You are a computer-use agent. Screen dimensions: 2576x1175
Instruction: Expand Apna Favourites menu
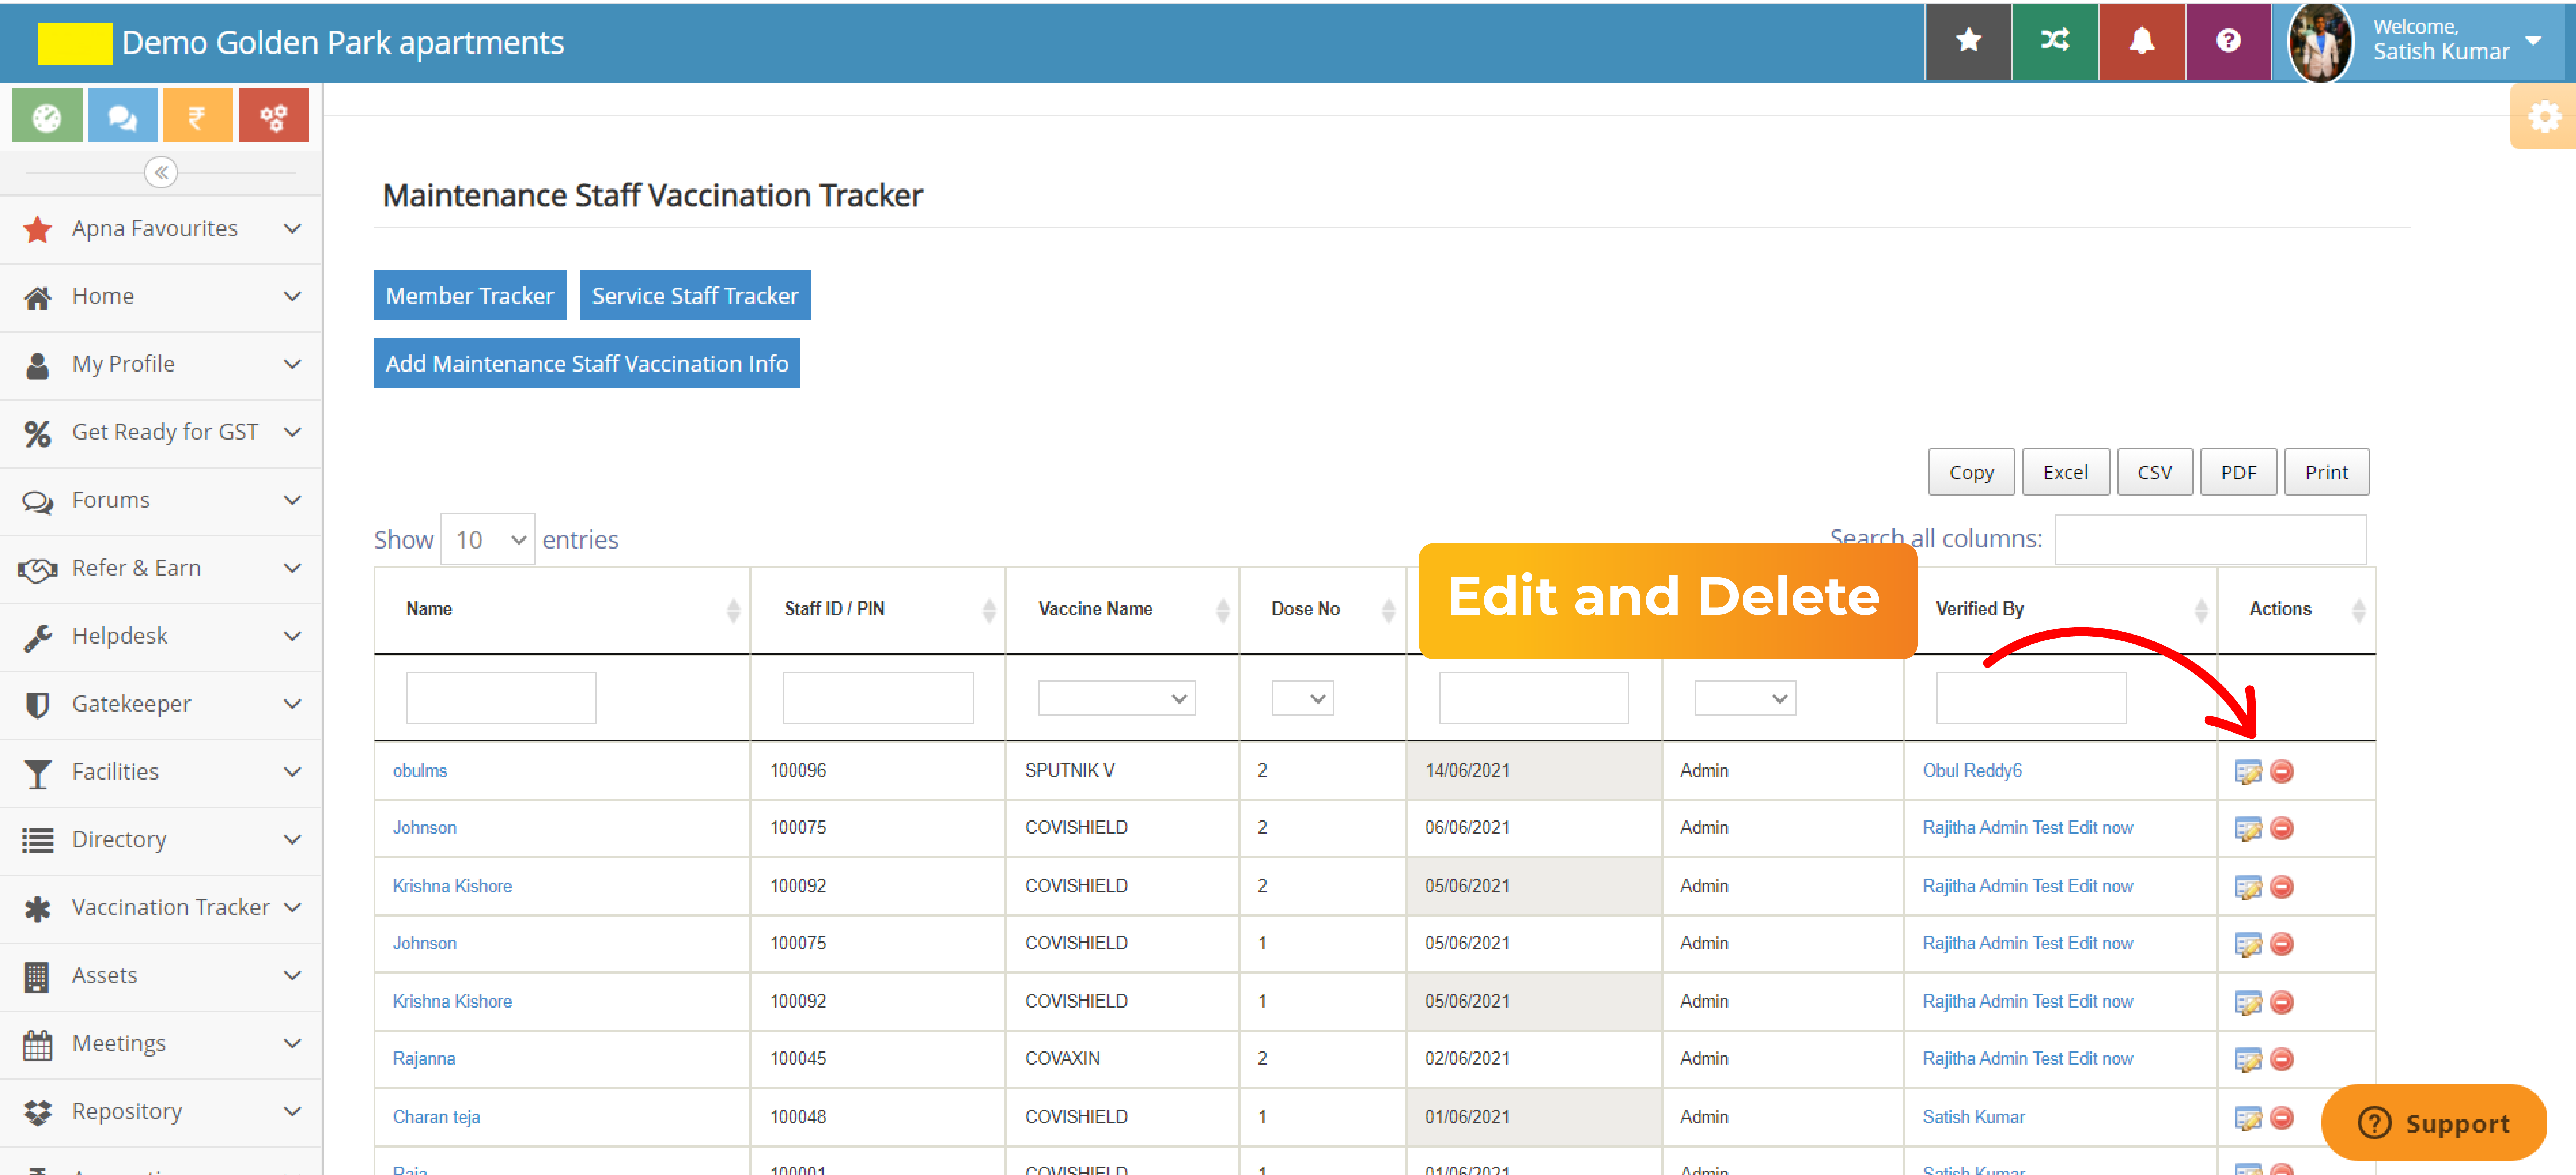161,229
